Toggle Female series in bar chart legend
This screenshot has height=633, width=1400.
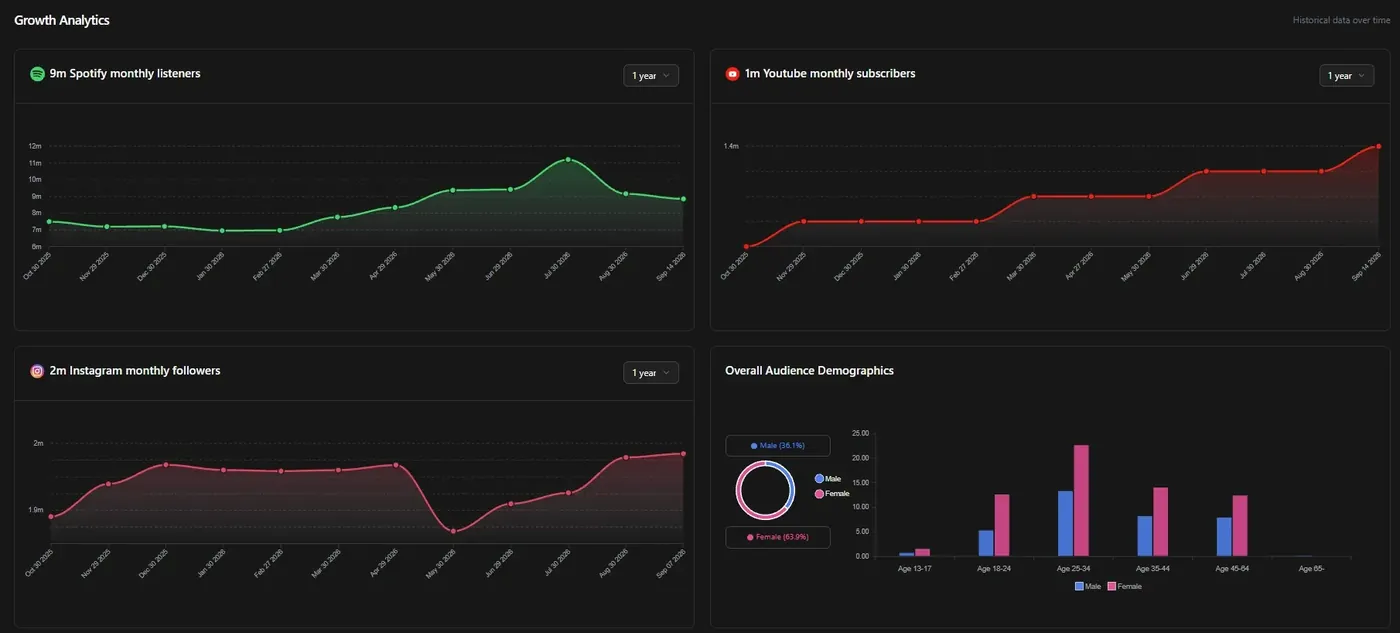(x=1125, y=586)
